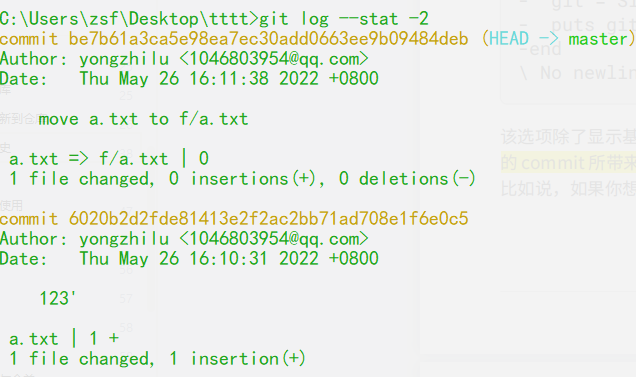
Task: Click the commit hash starting with 6020b2d2
Action: [269, 219]
